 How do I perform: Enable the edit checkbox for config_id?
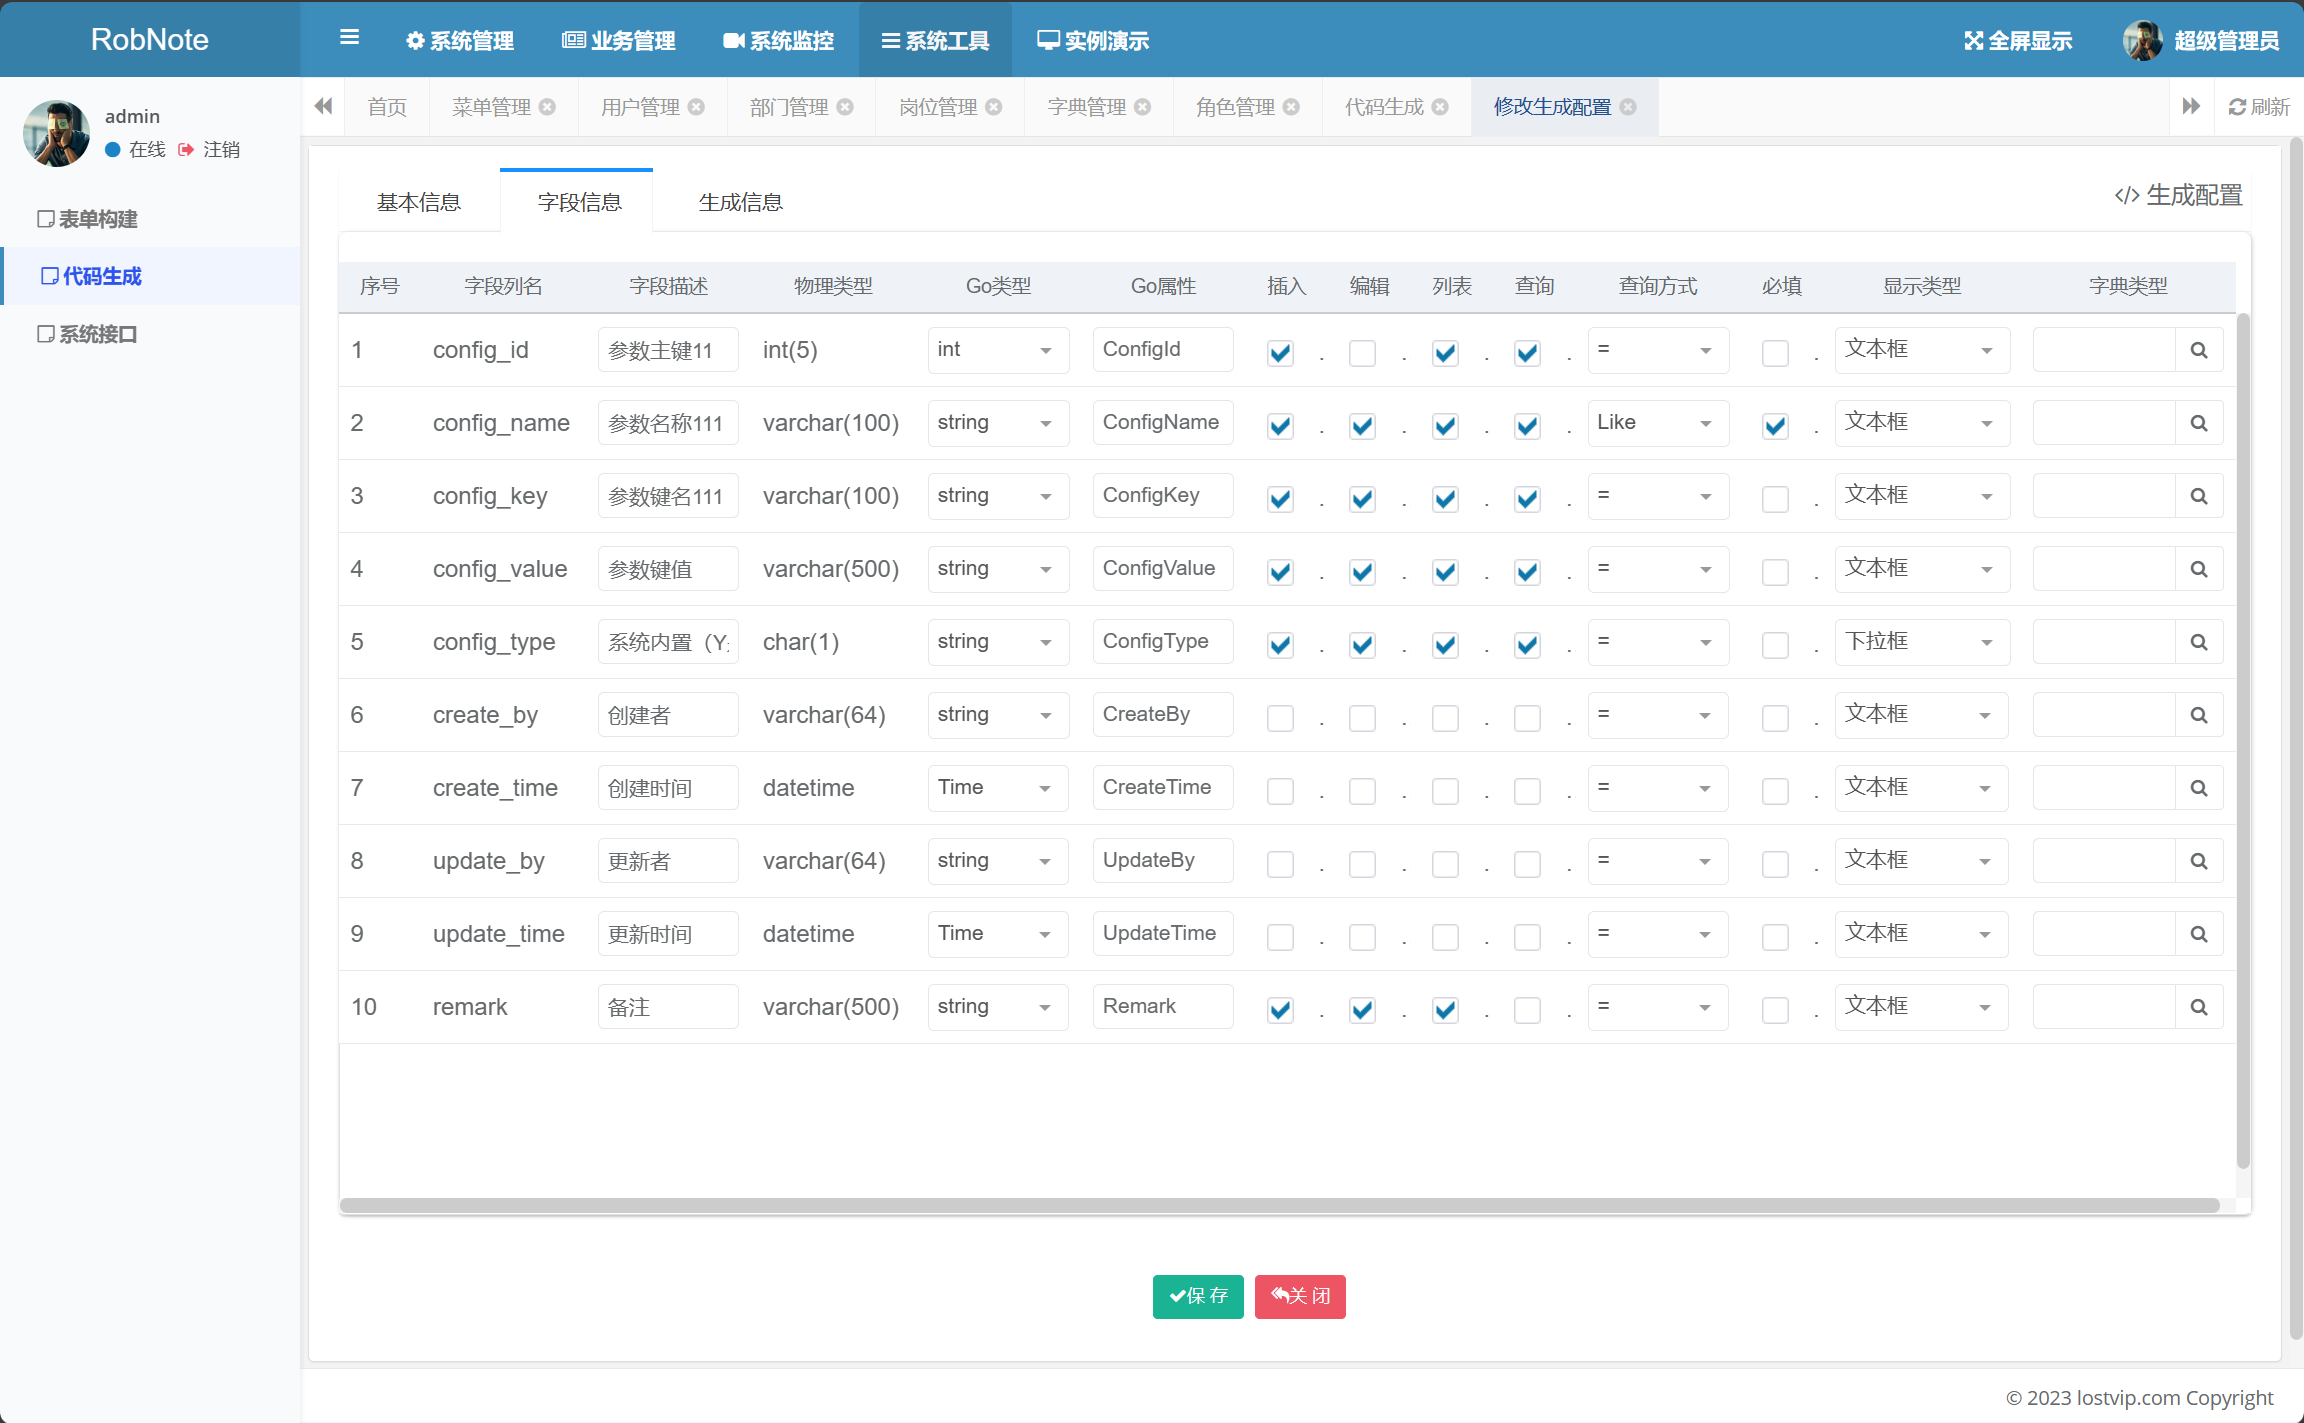(1362, 353)
